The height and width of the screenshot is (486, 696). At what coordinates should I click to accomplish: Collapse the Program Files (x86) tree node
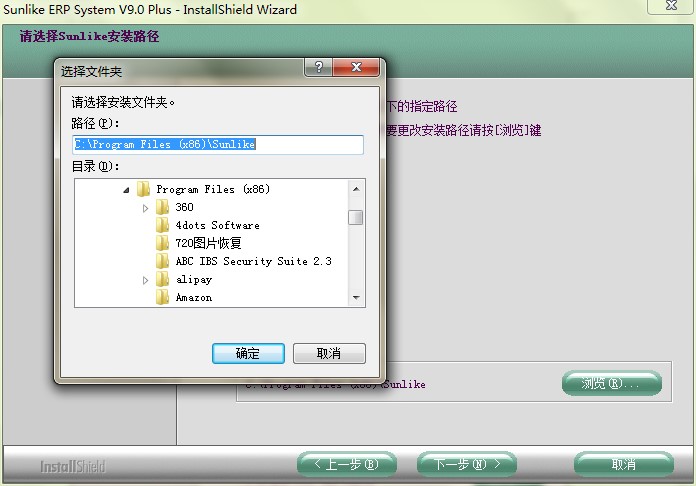[x=127, y=190]
